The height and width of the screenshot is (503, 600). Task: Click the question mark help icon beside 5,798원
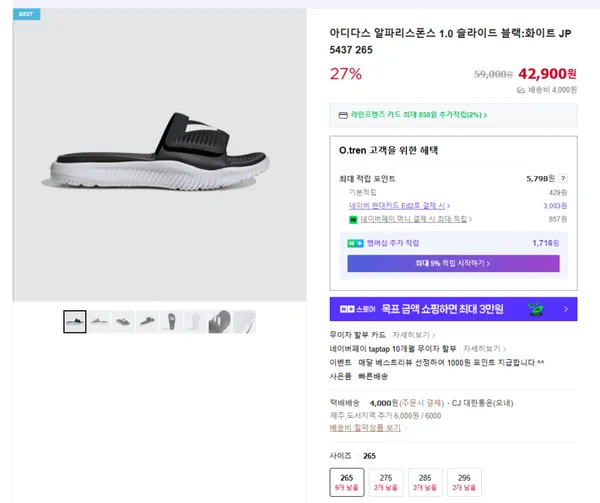coord(563,178)
